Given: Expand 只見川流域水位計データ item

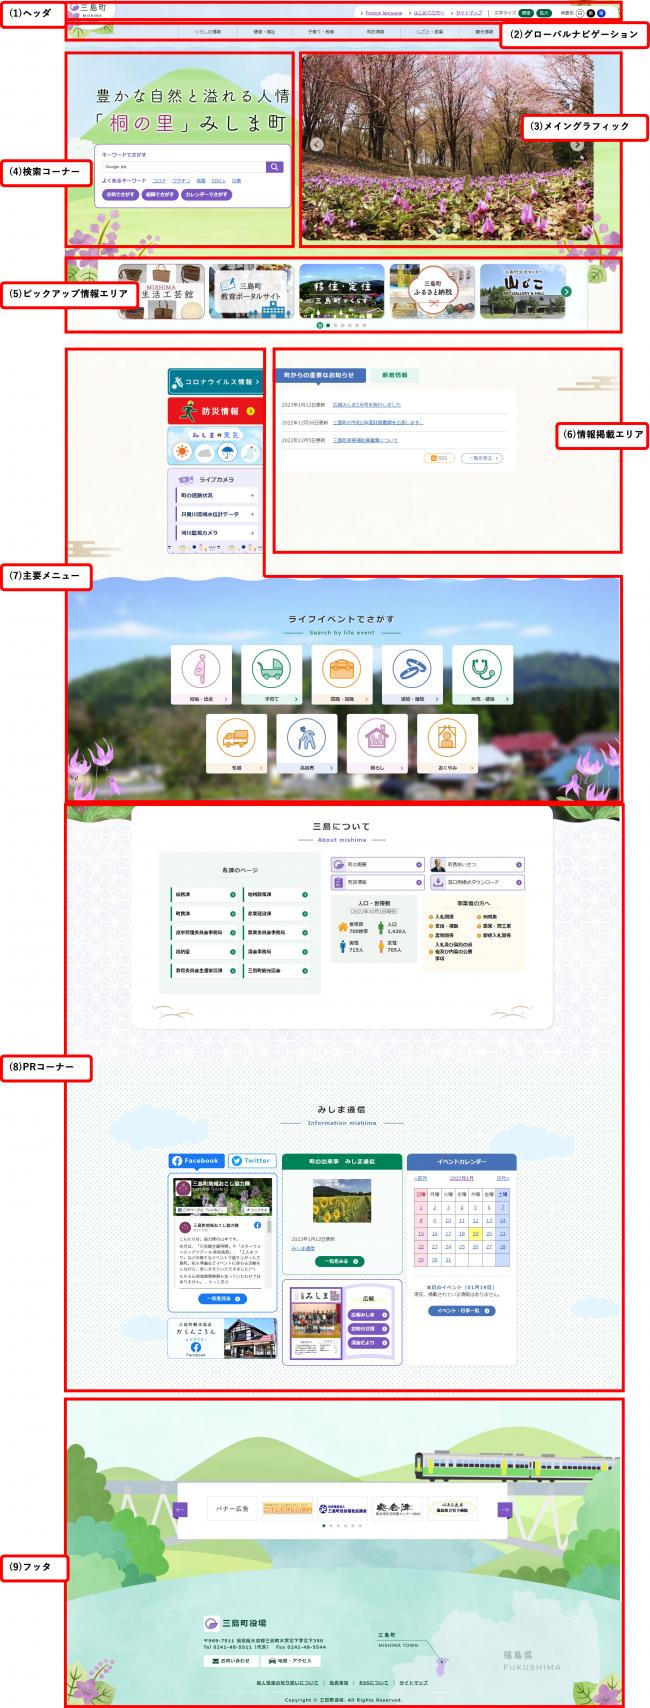Looking at the screenshot, I should (x=216, y=514).
